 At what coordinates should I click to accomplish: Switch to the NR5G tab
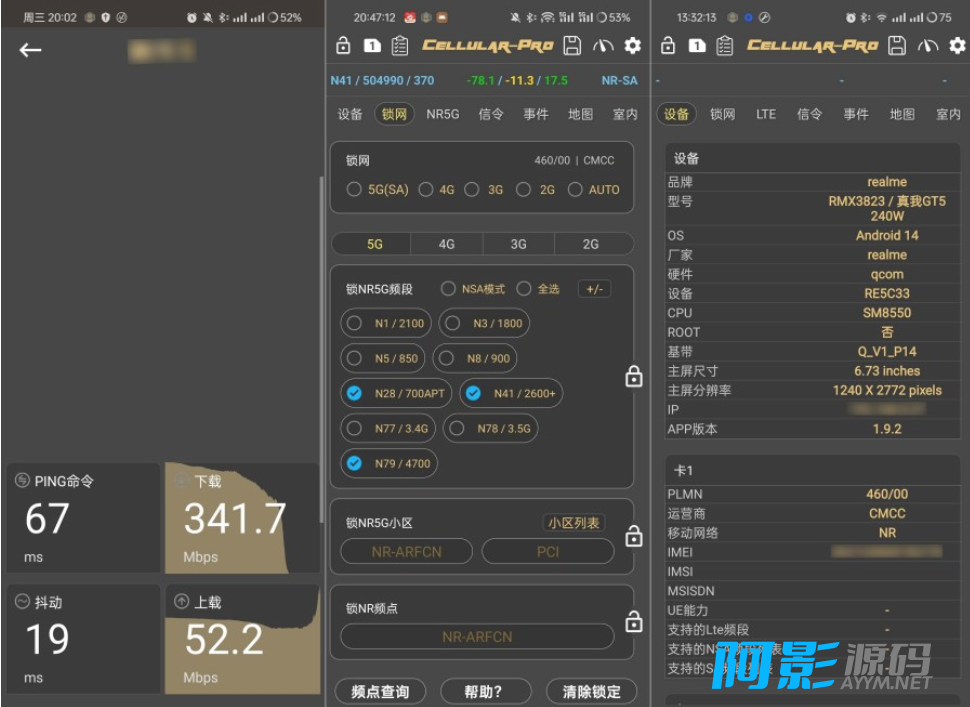coord(442,114)
